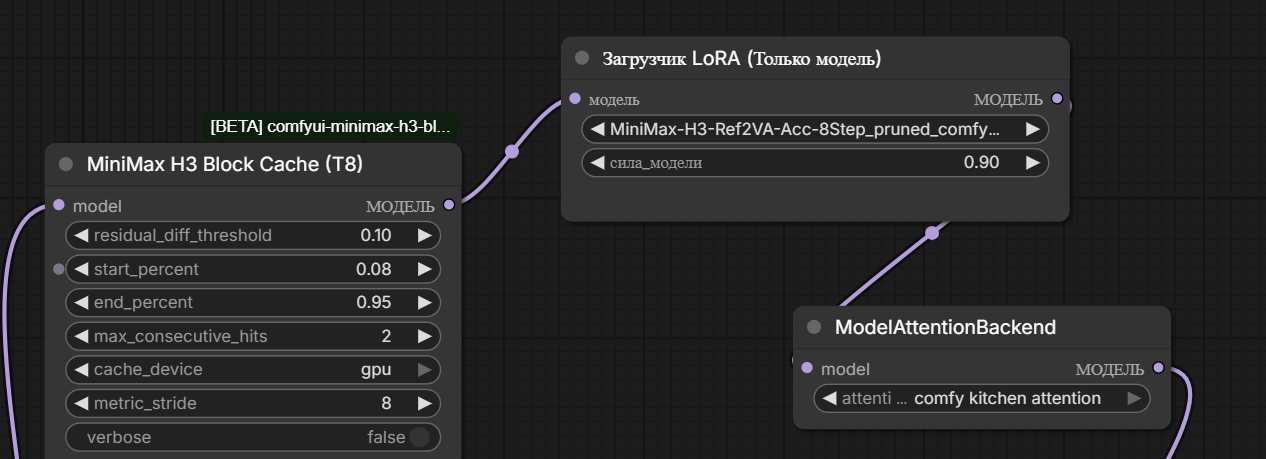Click the metric_stride value field
The image size is (1266, 459).
[253, 404]
